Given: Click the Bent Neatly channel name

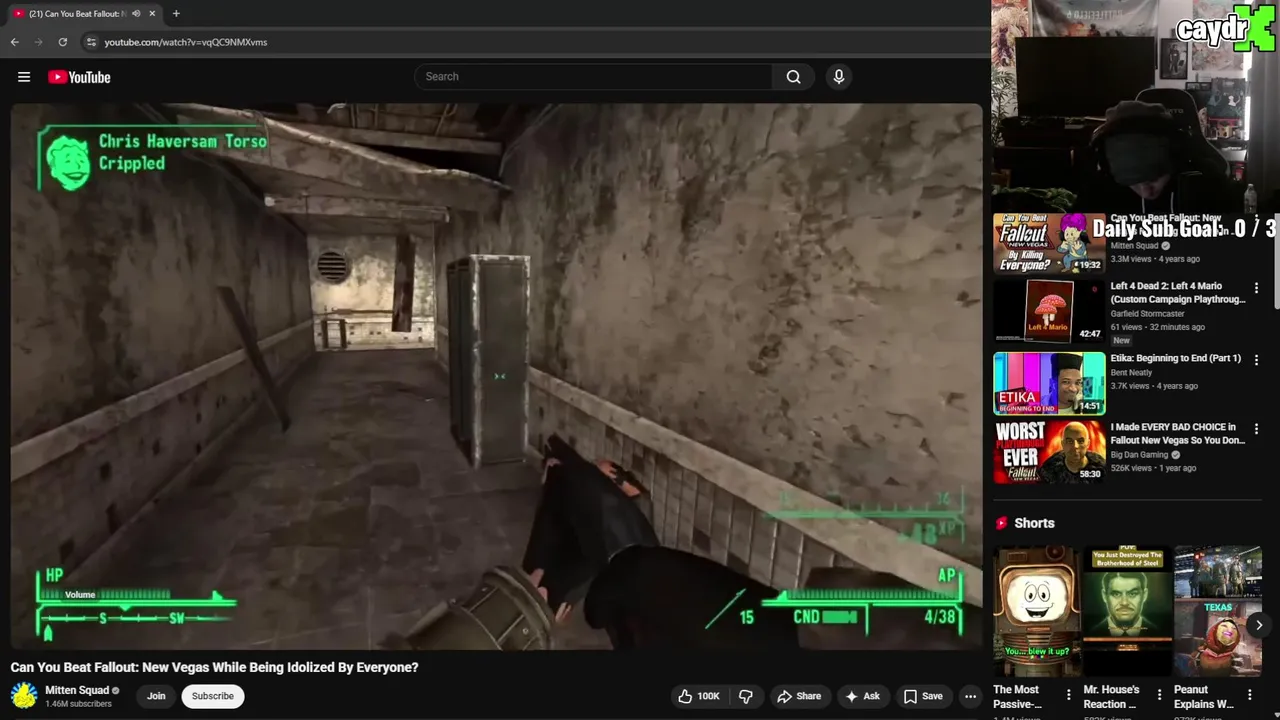Looking at the screenshot, I should click(1131, 373).
